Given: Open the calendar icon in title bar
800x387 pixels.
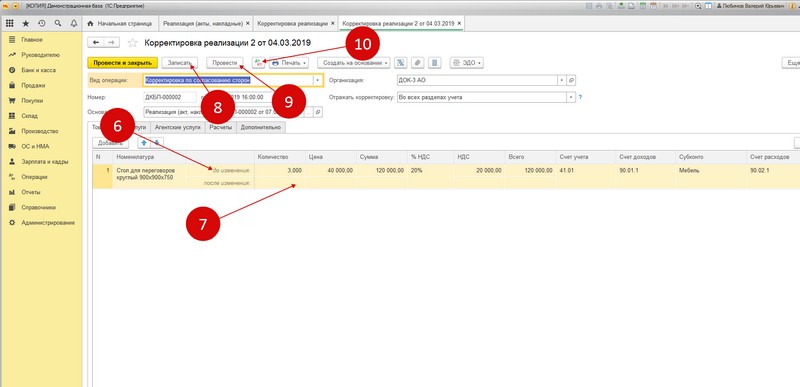Looking at the screenshot, I should coord(653,6).
